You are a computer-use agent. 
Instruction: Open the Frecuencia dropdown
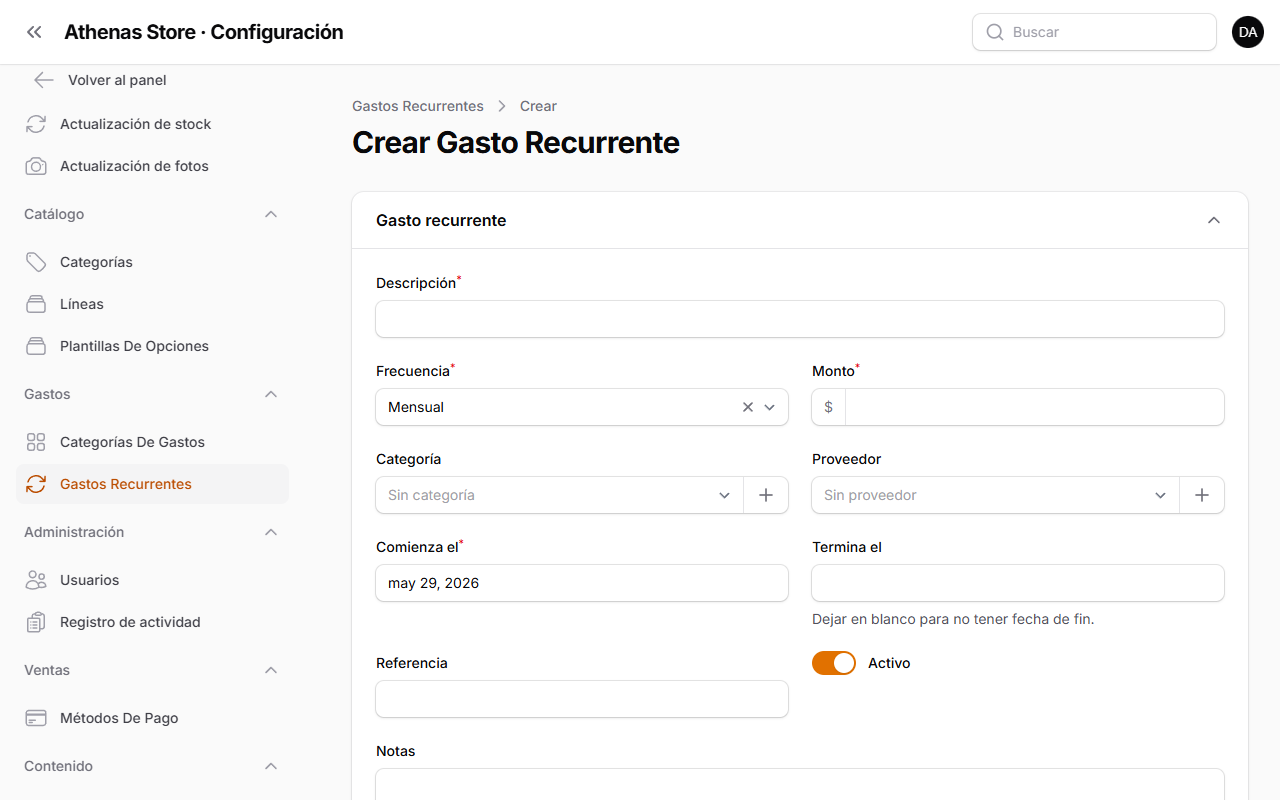(x=582, y=407)
